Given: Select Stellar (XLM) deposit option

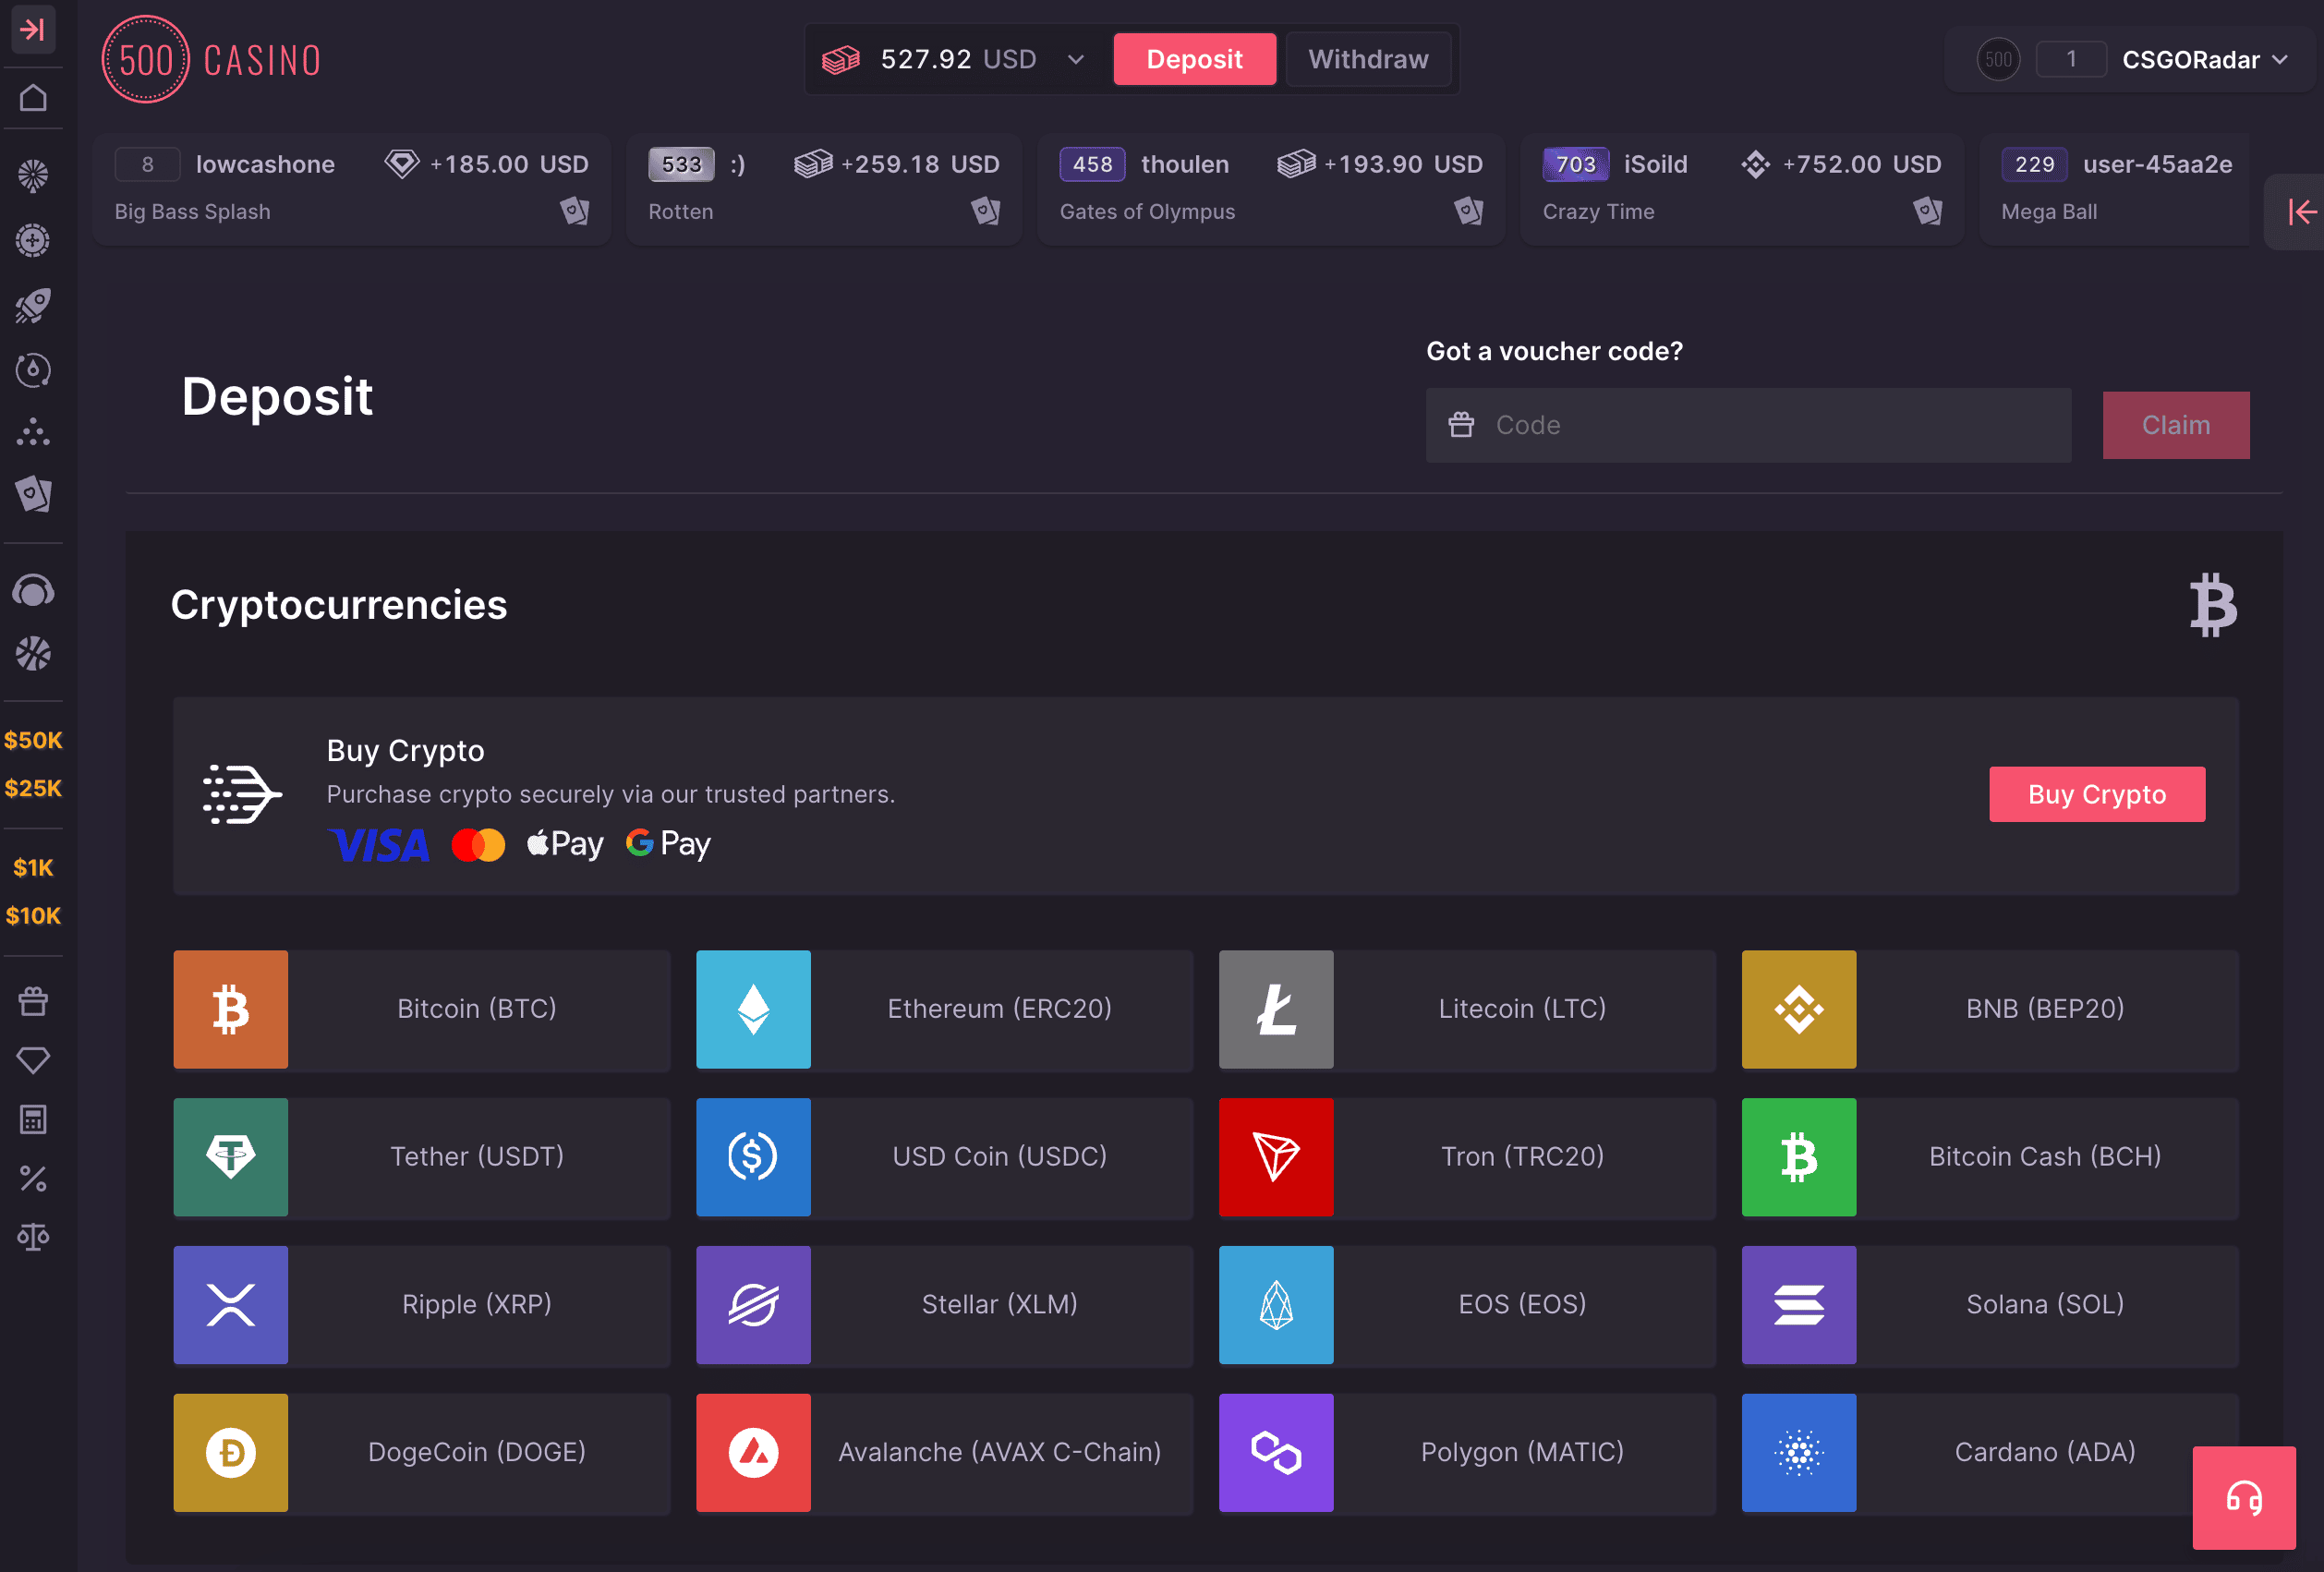Looking at the screenshot, I should tap(945, 1305).
